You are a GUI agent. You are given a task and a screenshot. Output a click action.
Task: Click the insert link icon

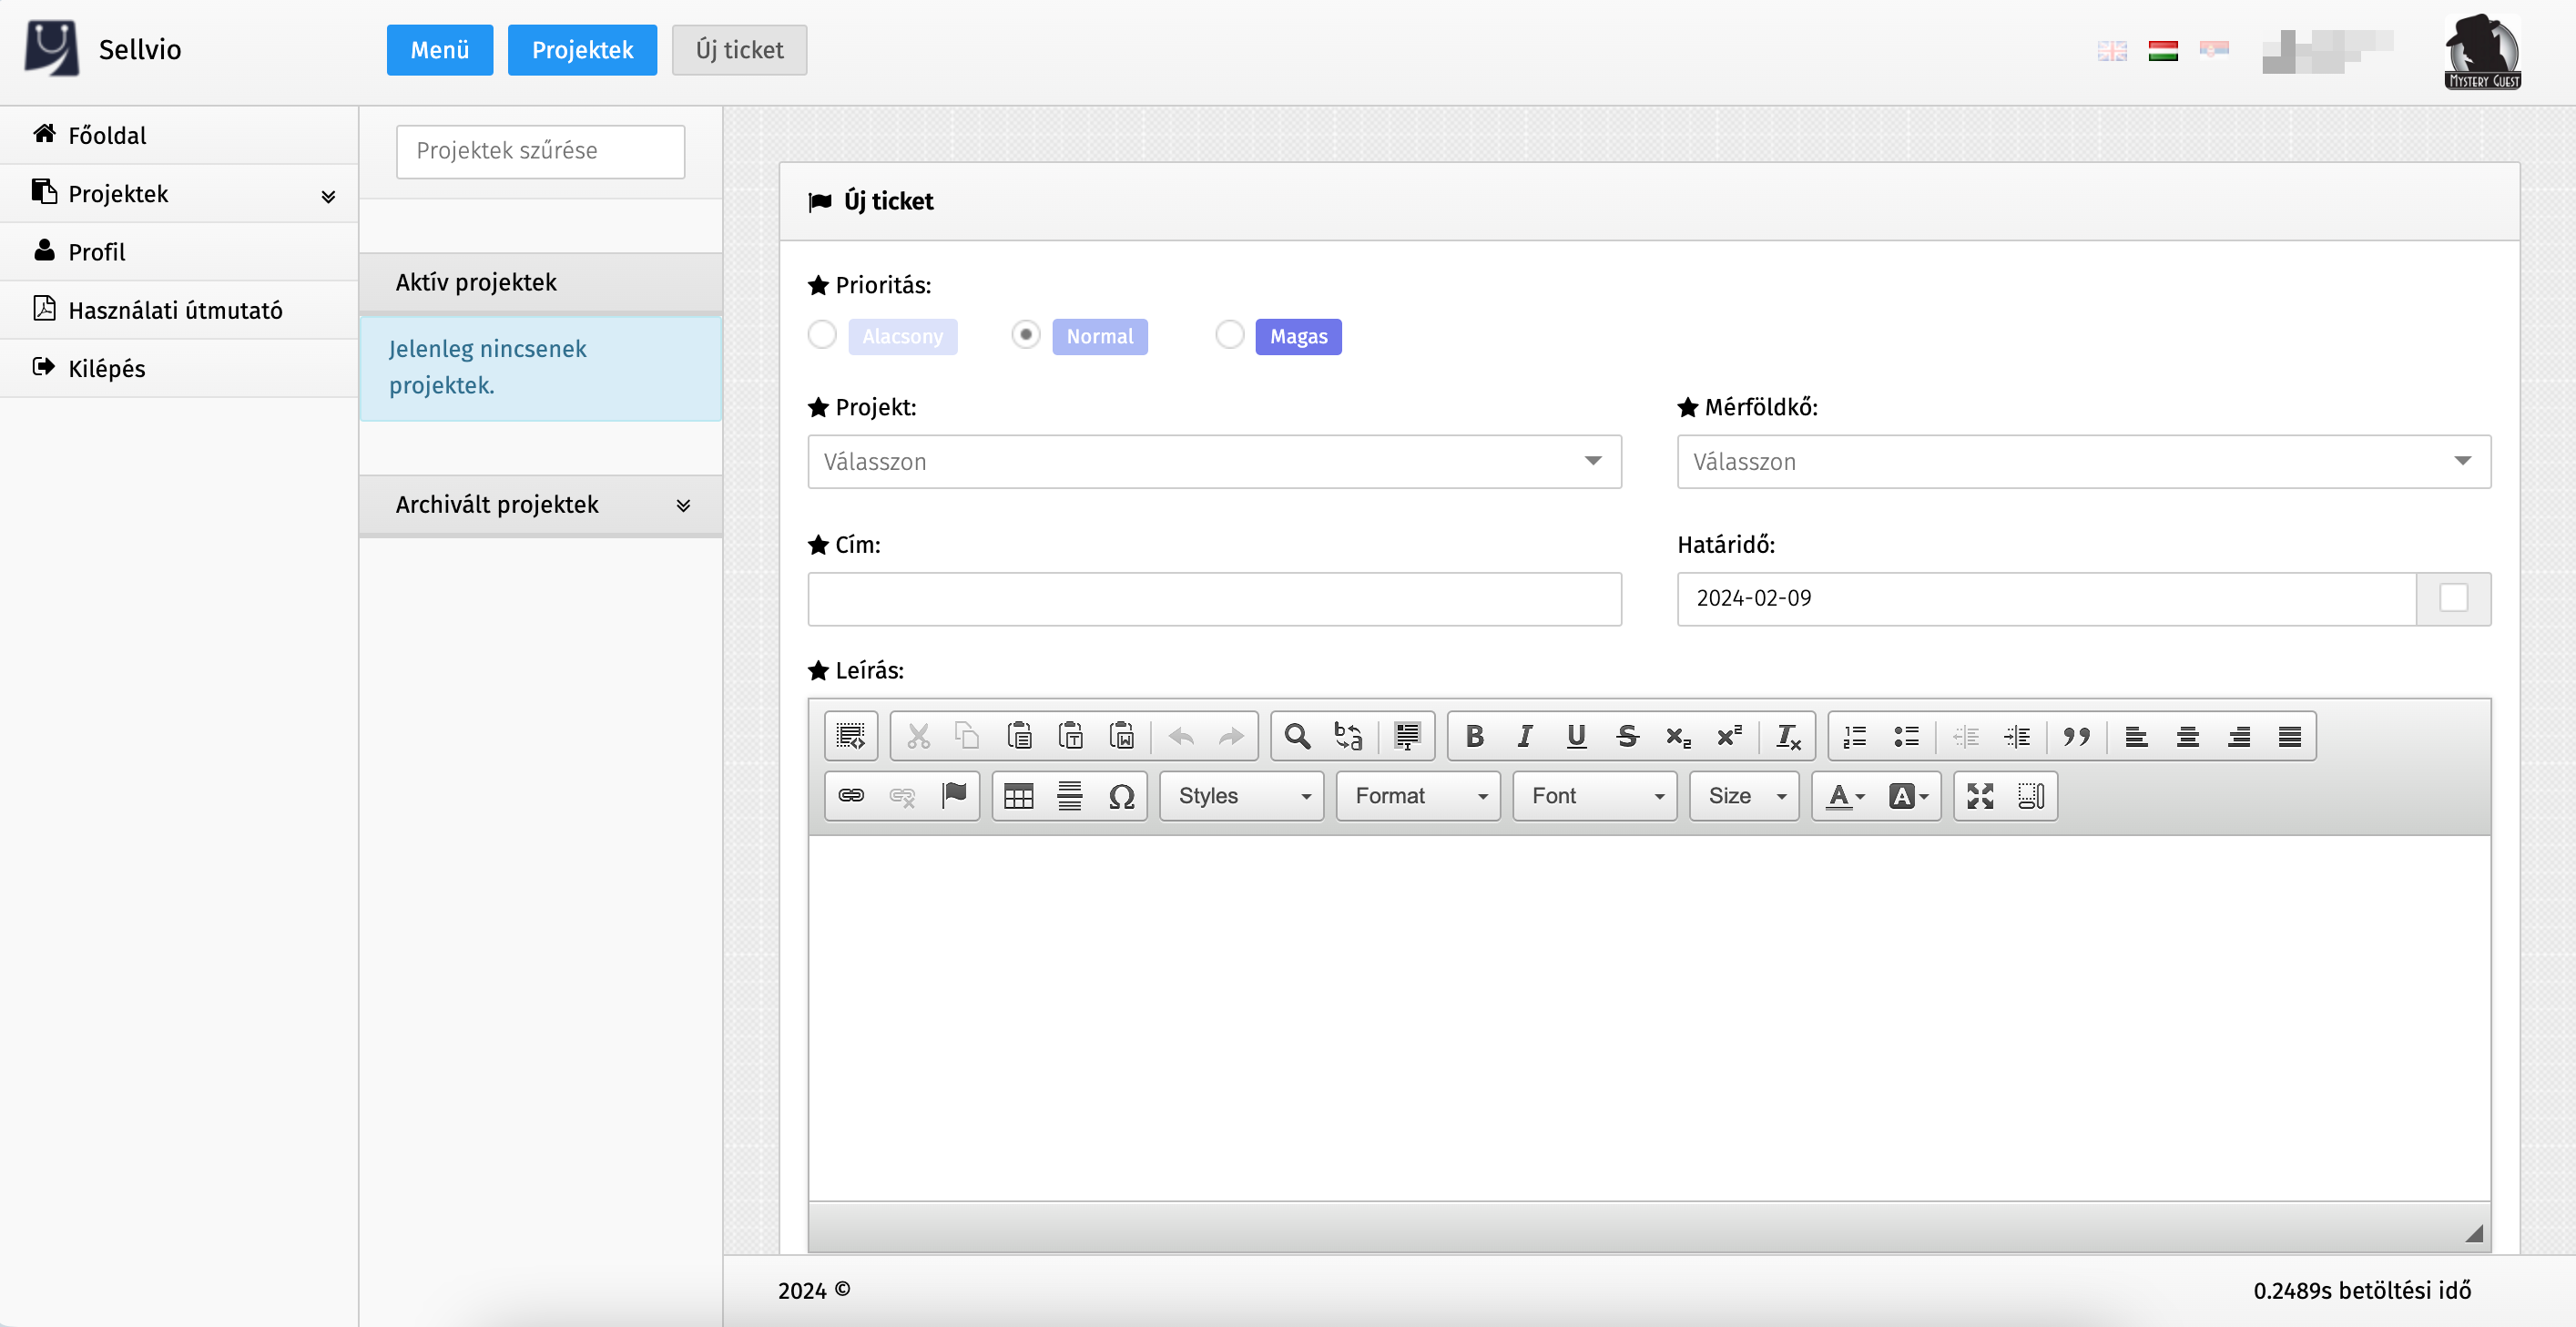tap(851, 796)
